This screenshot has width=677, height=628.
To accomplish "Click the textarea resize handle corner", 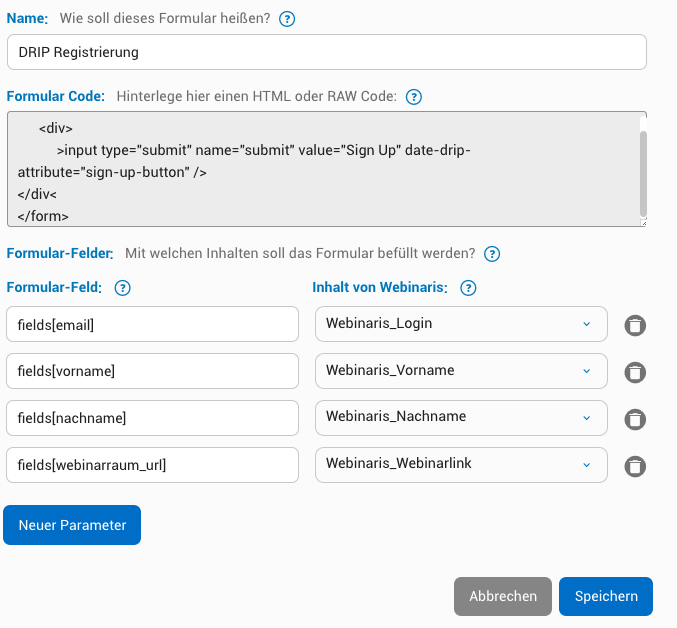I will pyautogui.click(x=643, y=223).
